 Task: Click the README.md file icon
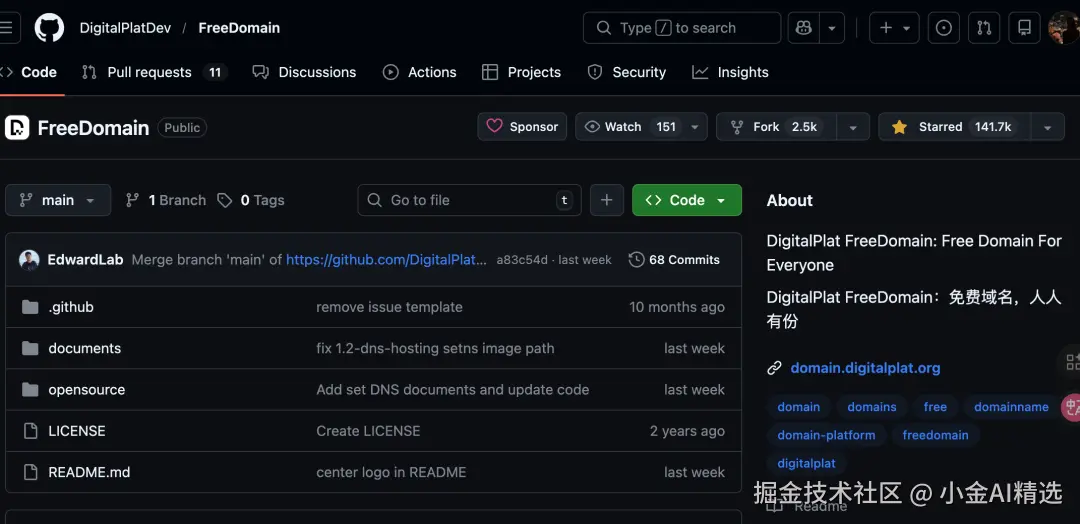[x=30, y=472]
